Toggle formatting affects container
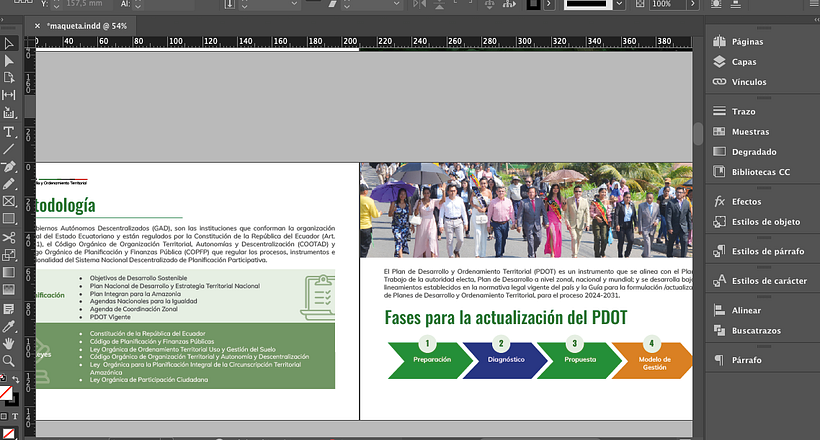This screenshot has height=440, width=820. click(4, 416)
